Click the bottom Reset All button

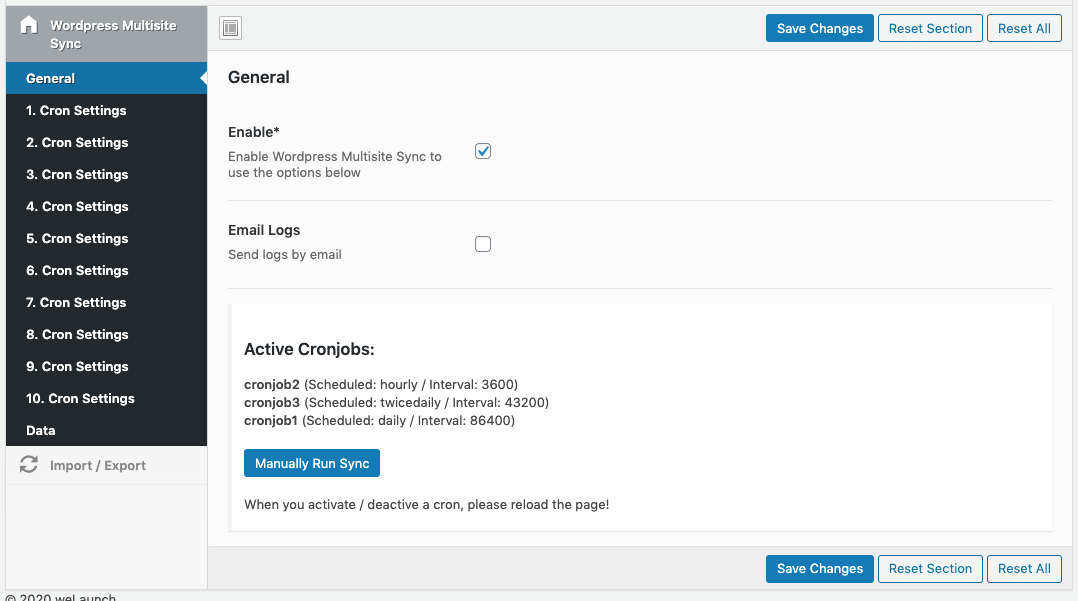(1024, 568)
